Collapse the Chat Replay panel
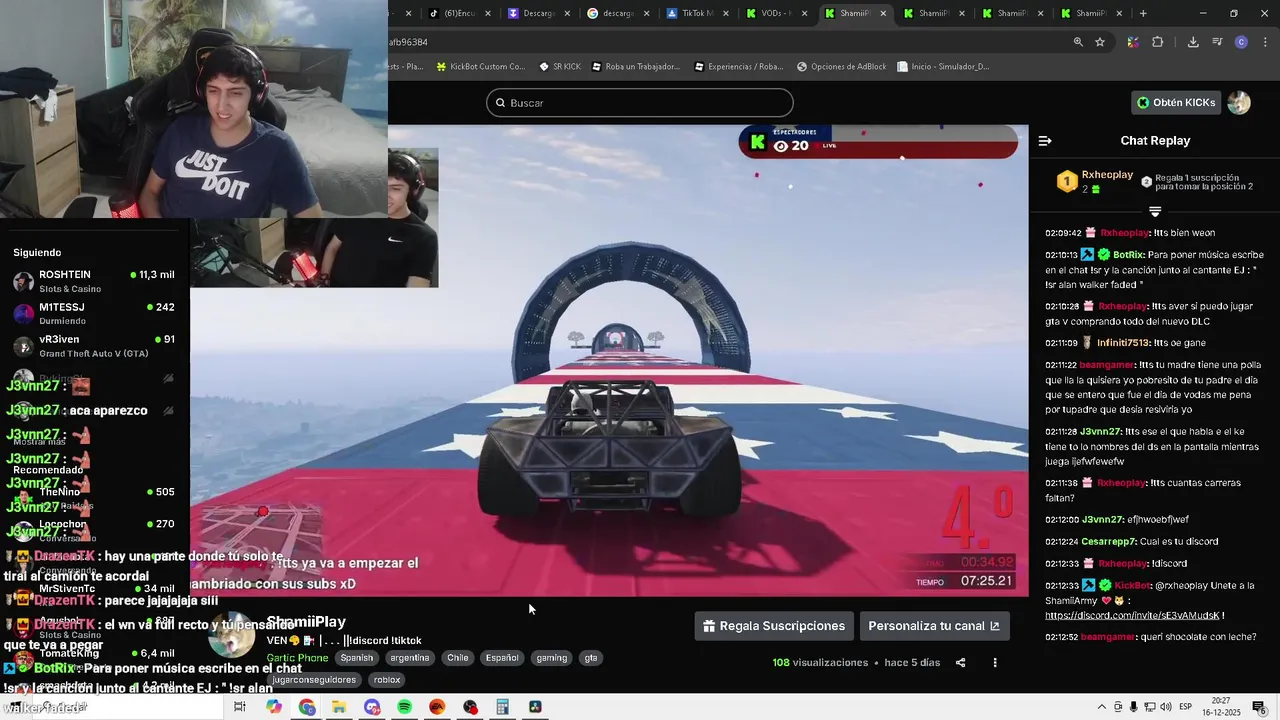The width and height of the screenshot is (1280, 720). pyautogui.click(x=1045, y=141)
